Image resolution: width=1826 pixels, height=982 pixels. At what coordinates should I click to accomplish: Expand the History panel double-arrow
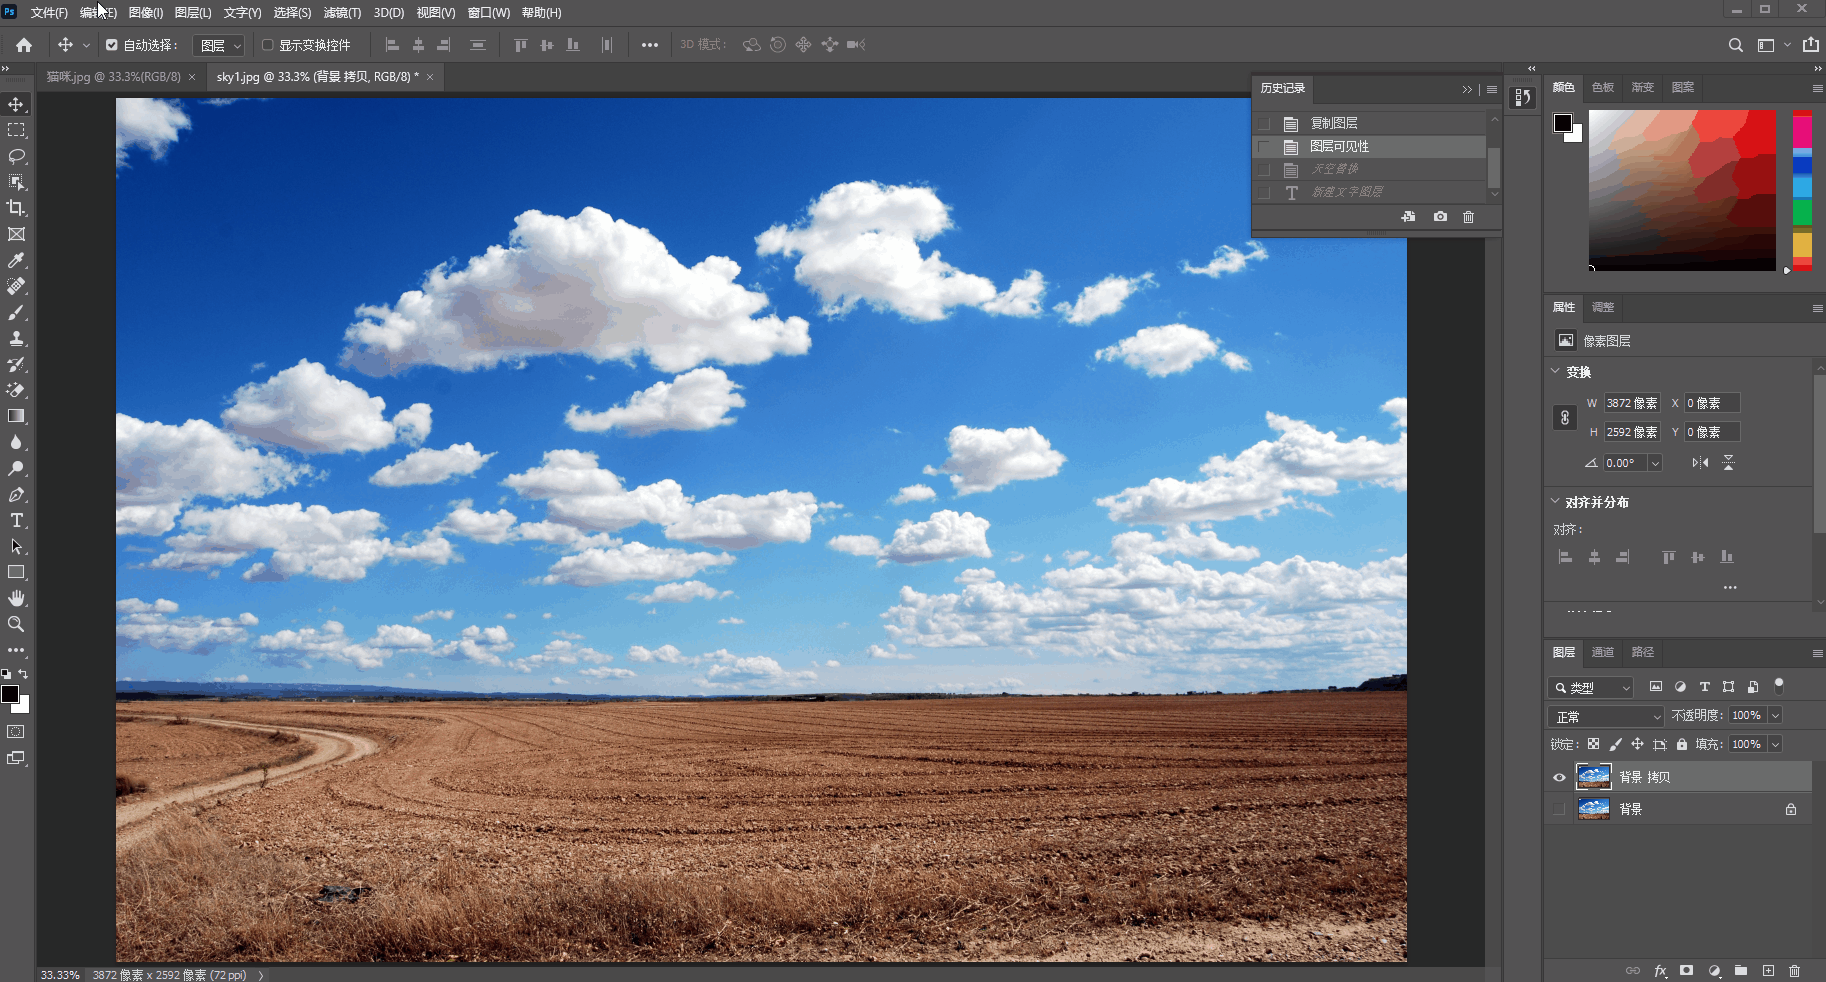pyautogui.click(x=1467, y=89)
